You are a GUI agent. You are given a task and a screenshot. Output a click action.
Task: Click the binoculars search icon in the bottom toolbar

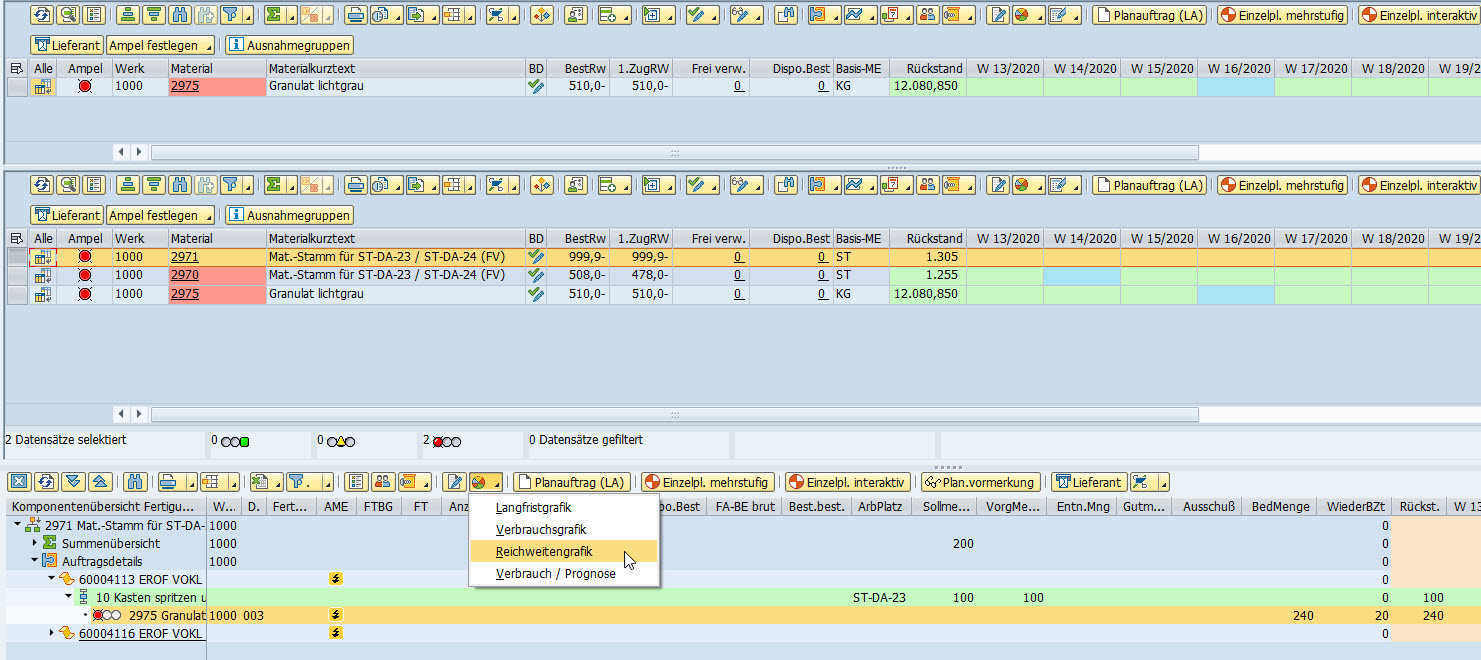pyautogui.click(x=136, y=482)
